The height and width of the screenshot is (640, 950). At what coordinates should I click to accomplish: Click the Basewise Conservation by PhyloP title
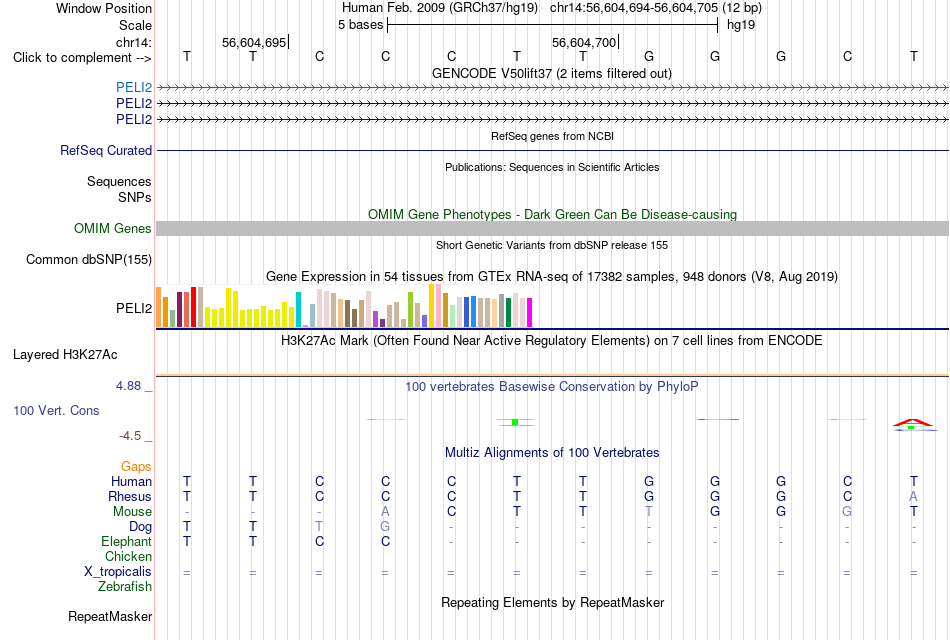[552, 387]
